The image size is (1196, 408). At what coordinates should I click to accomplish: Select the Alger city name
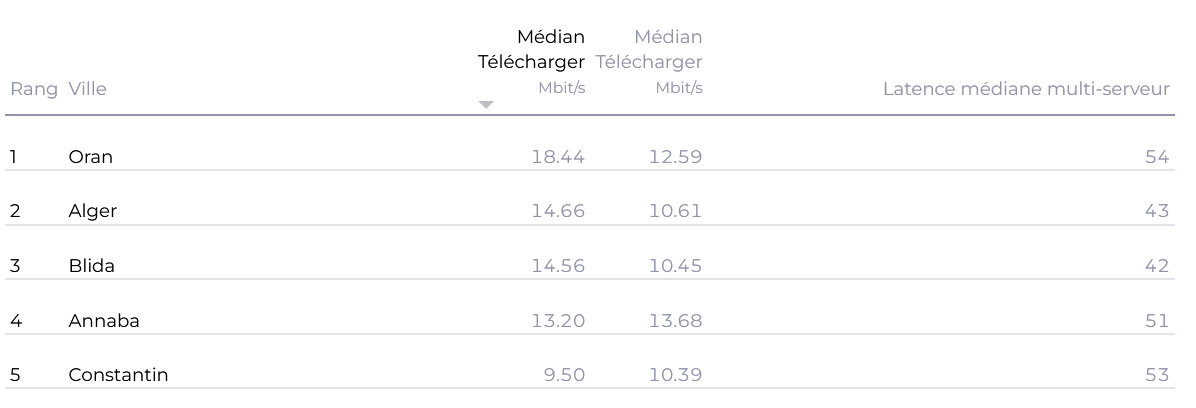tap(92, 211)
